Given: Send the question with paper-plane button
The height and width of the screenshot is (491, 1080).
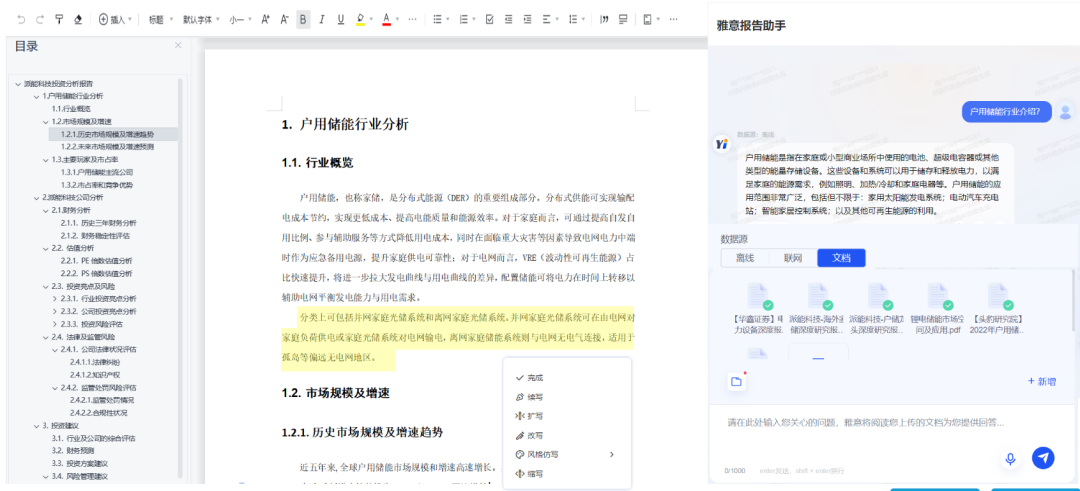Looking at the screenshot, I should tap(1043, 458).
